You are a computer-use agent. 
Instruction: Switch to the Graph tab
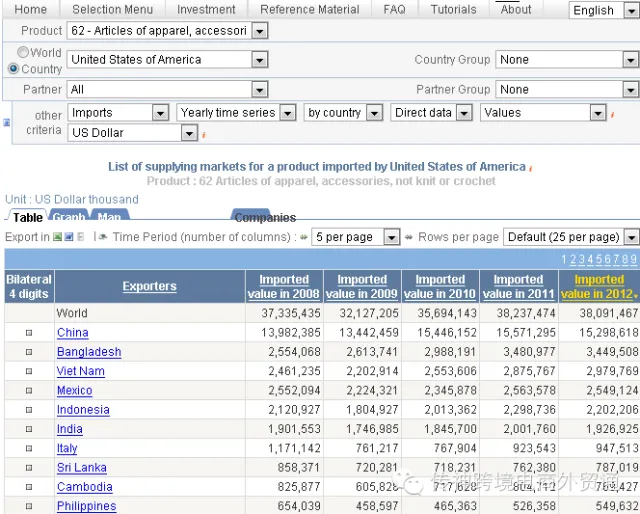[69, 216]
